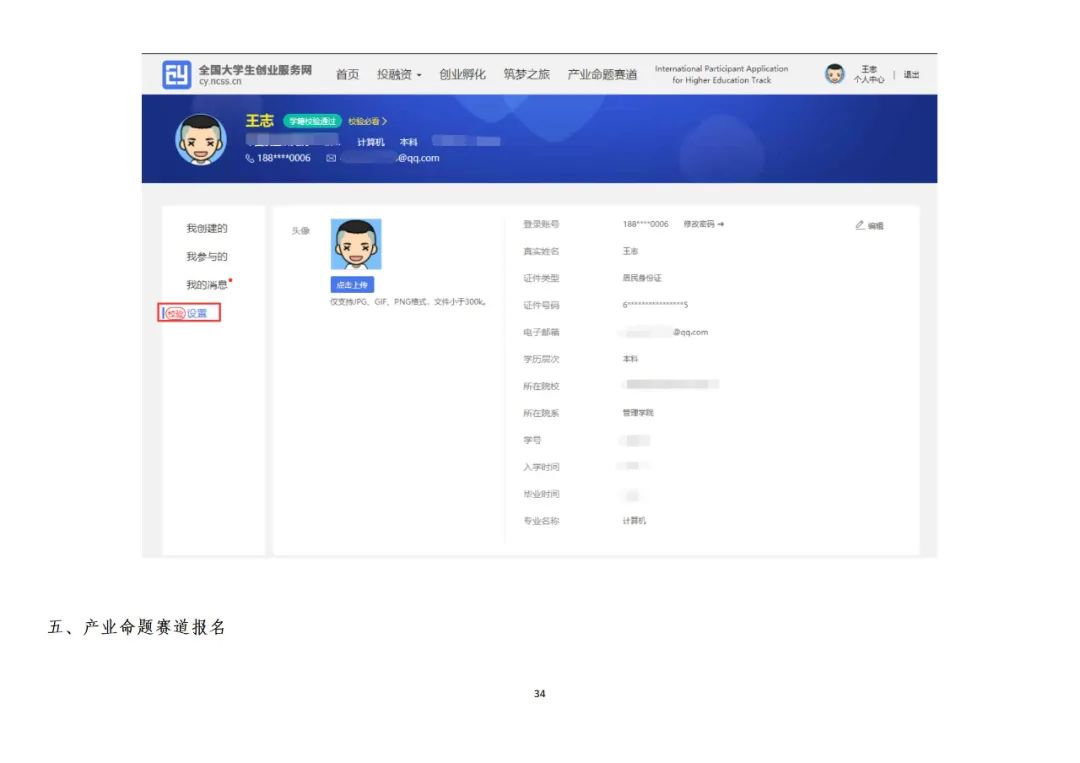
Task: Select 产业命题赛道 in the top navigation
Action: pos(602,75)
